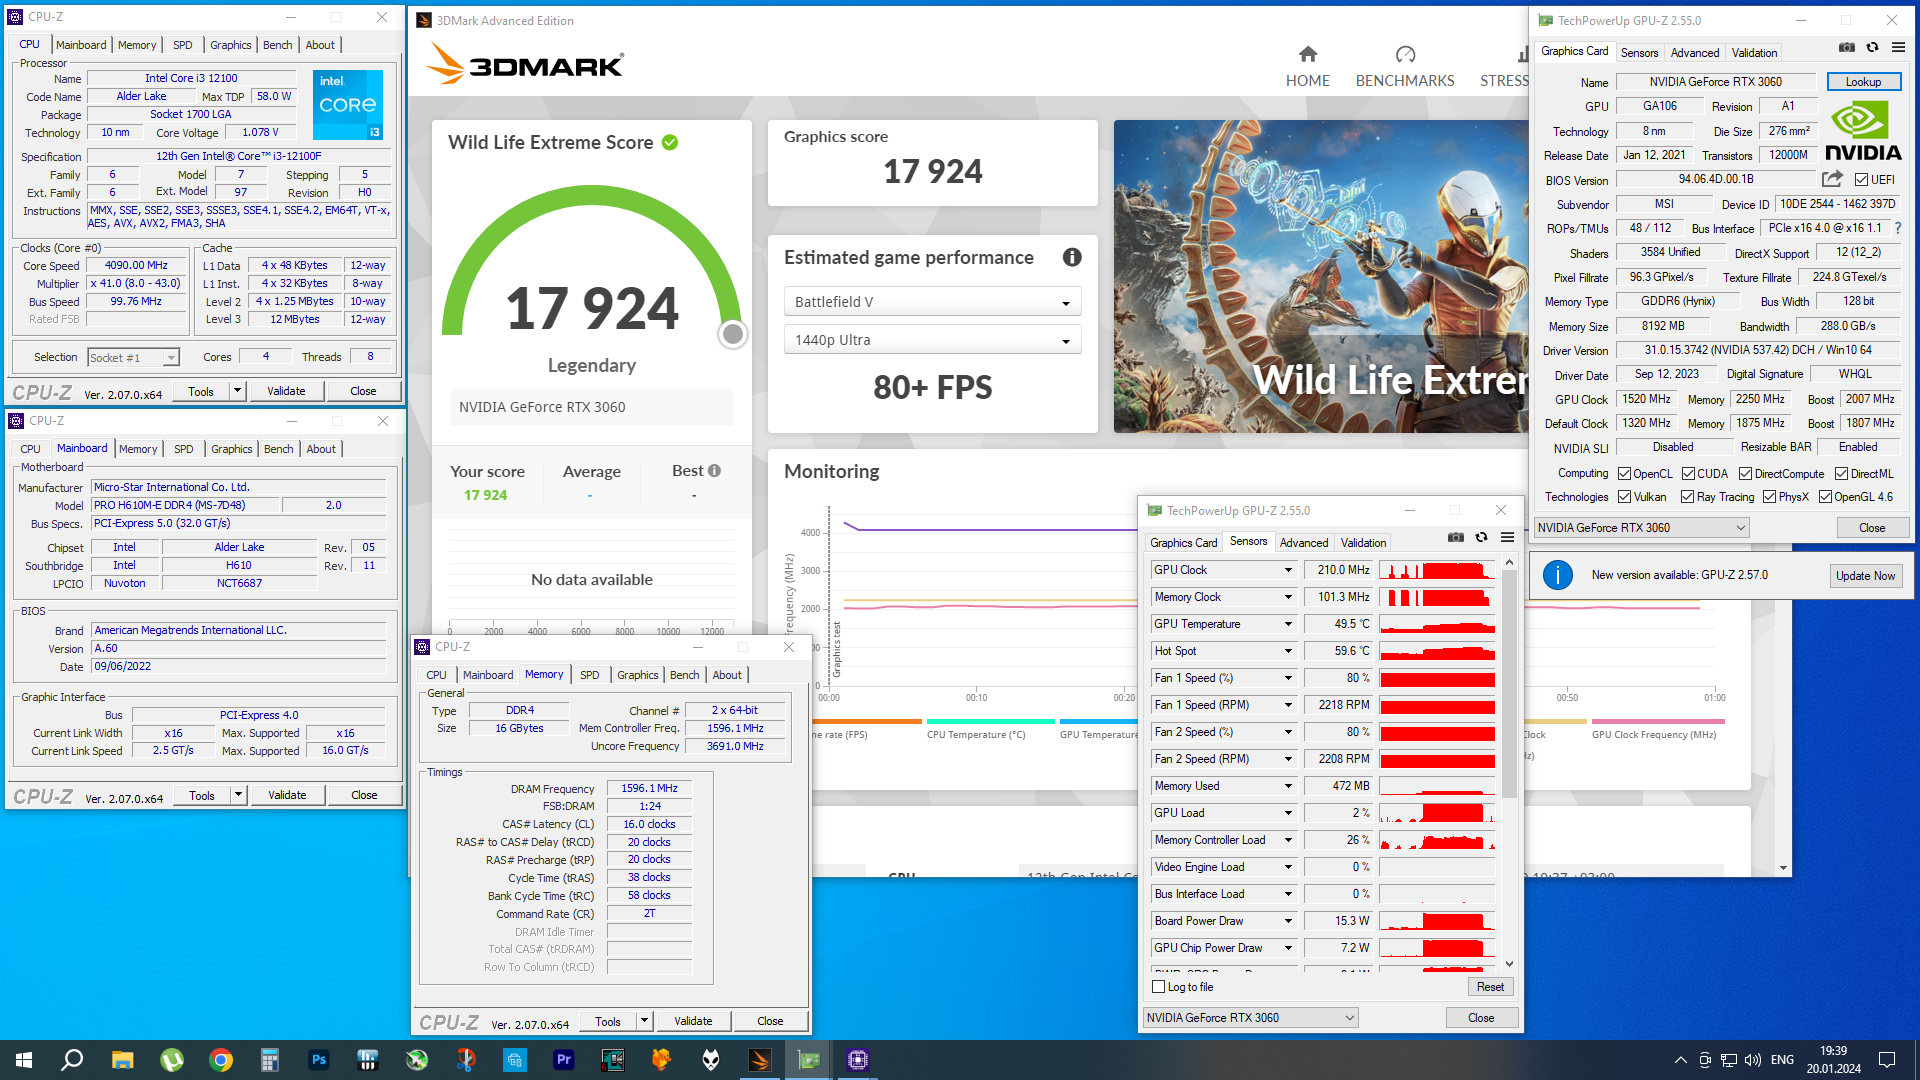This screenshot has width=1920, height=1080.
Task: Open Premiere Pro from taskbar
Action: 564,1060
